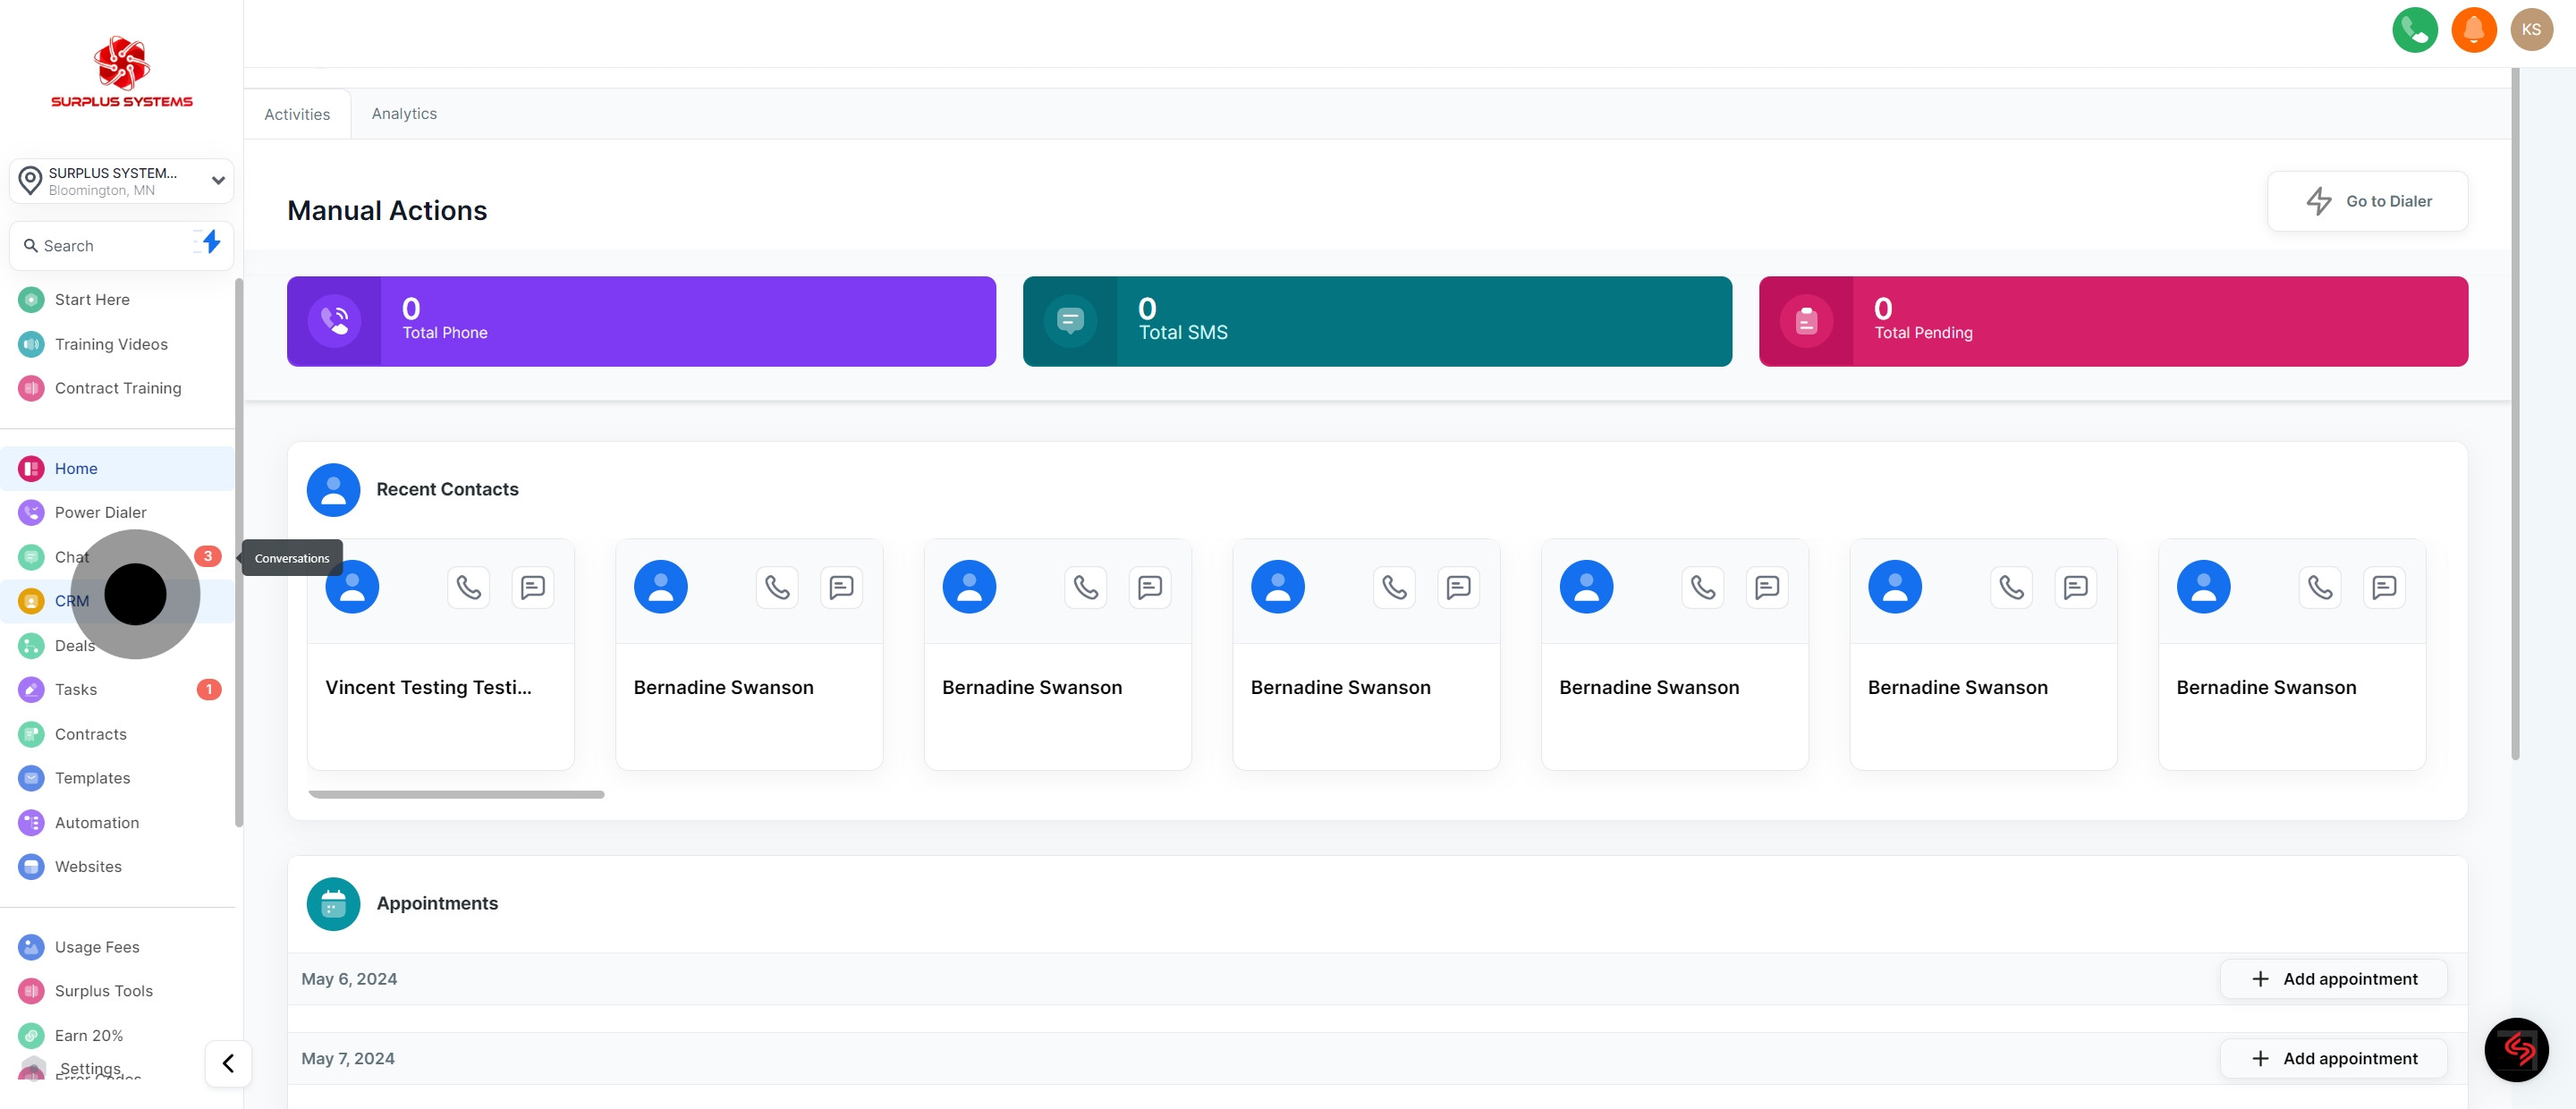Click the KS user avatar
The width and height of the screenshot is (2576, 1109).
click(2531, 30)
